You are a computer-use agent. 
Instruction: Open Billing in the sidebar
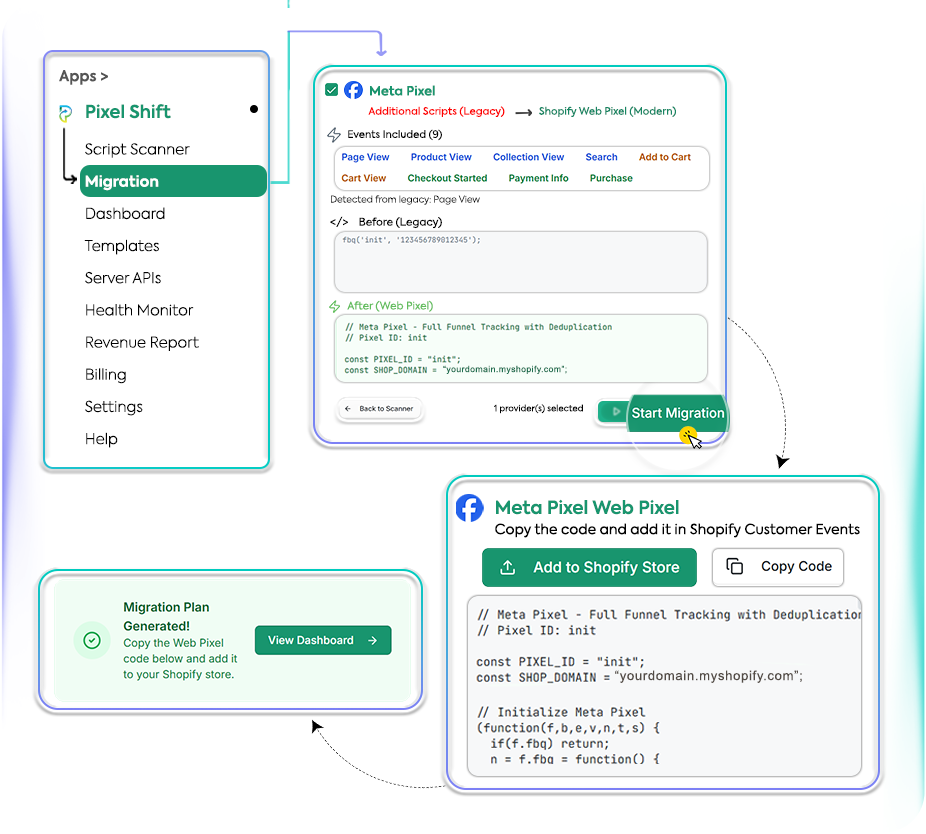[x=106, y=374]
